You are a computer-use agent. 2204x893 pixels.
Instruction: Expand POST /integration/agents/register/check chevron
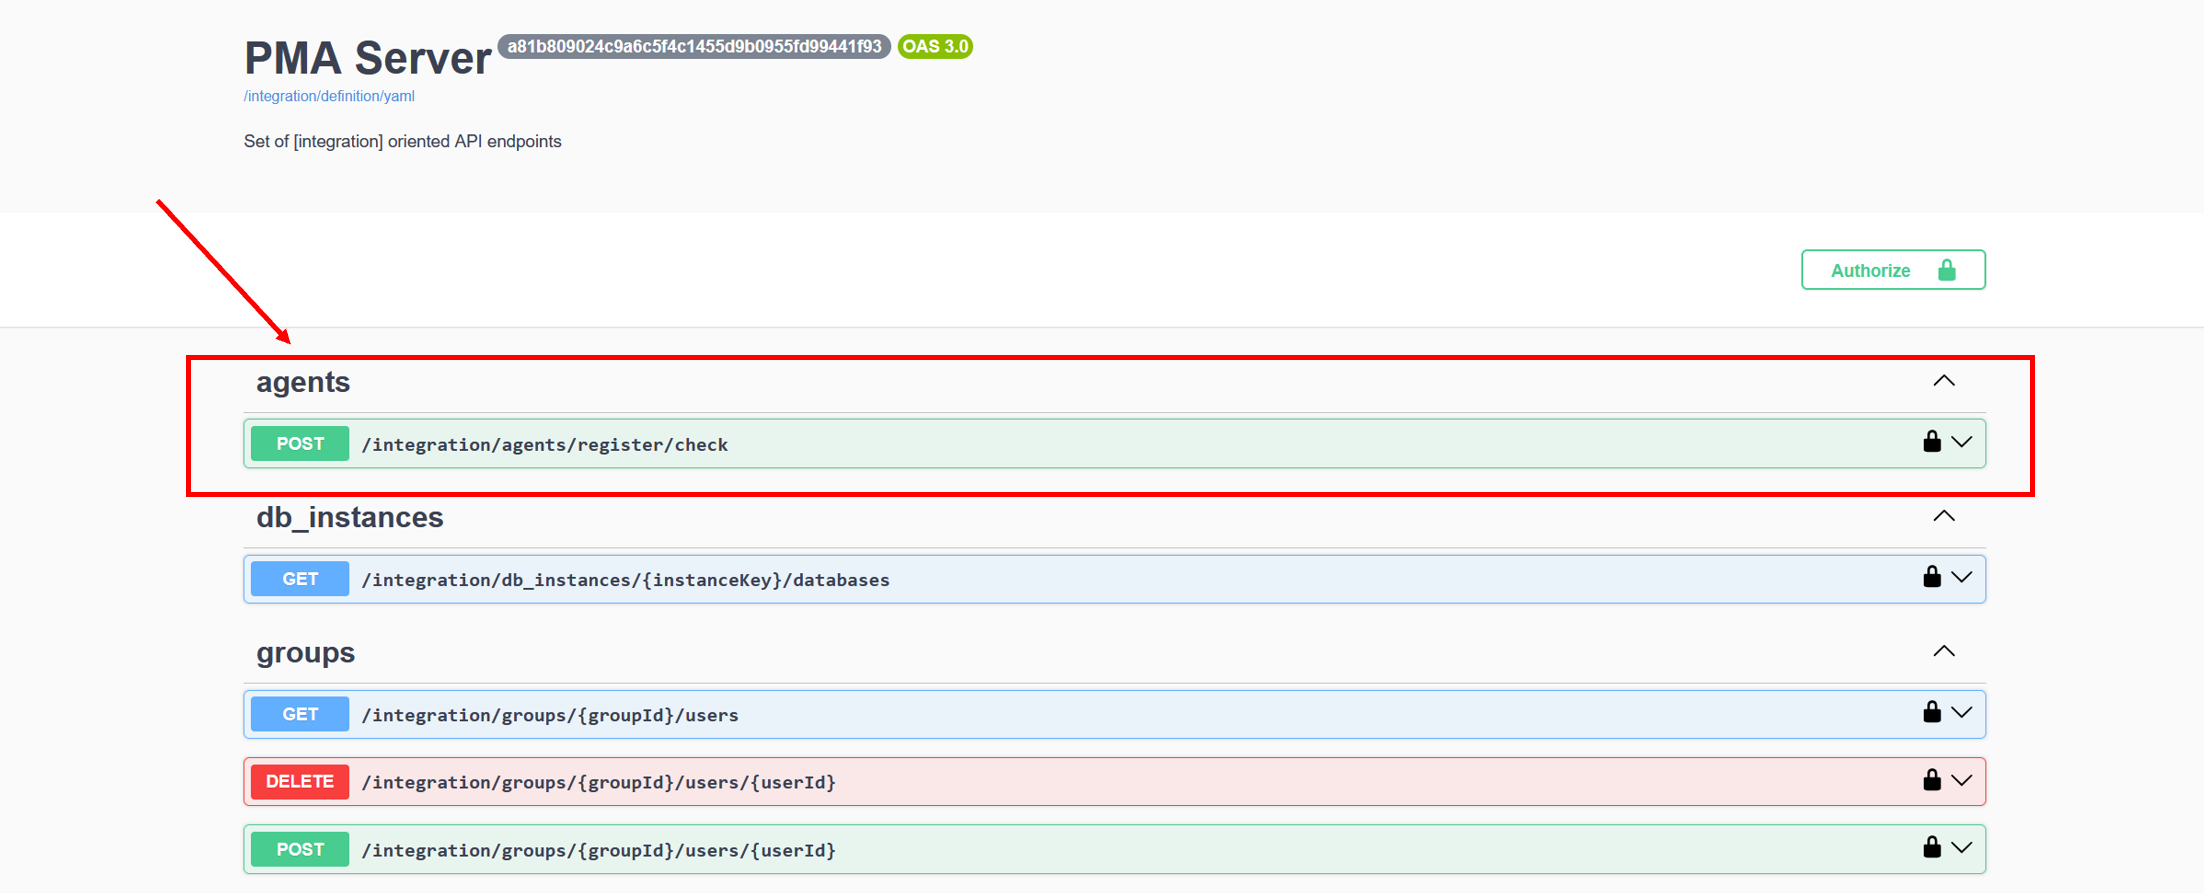click(x=1962, y=442)
